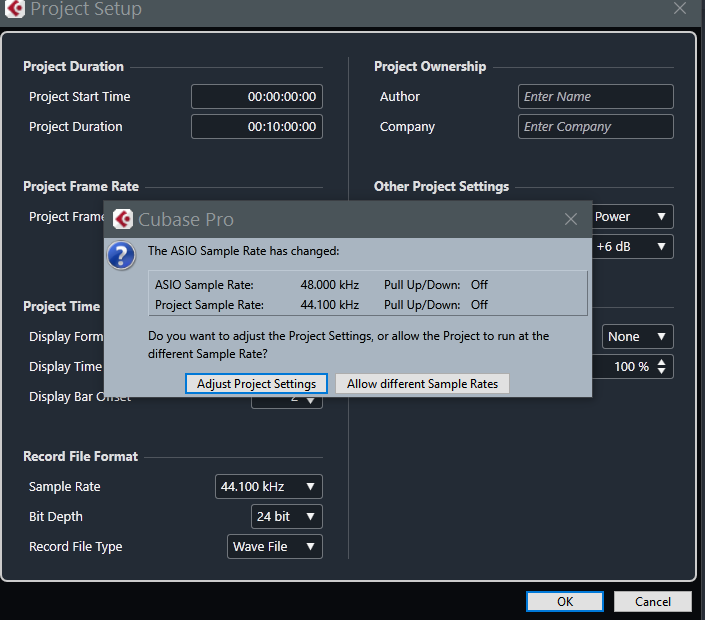Viewport: 705px width, 620px height.
Task: Edit the Project Duration time field
Action: click(257, 126)
